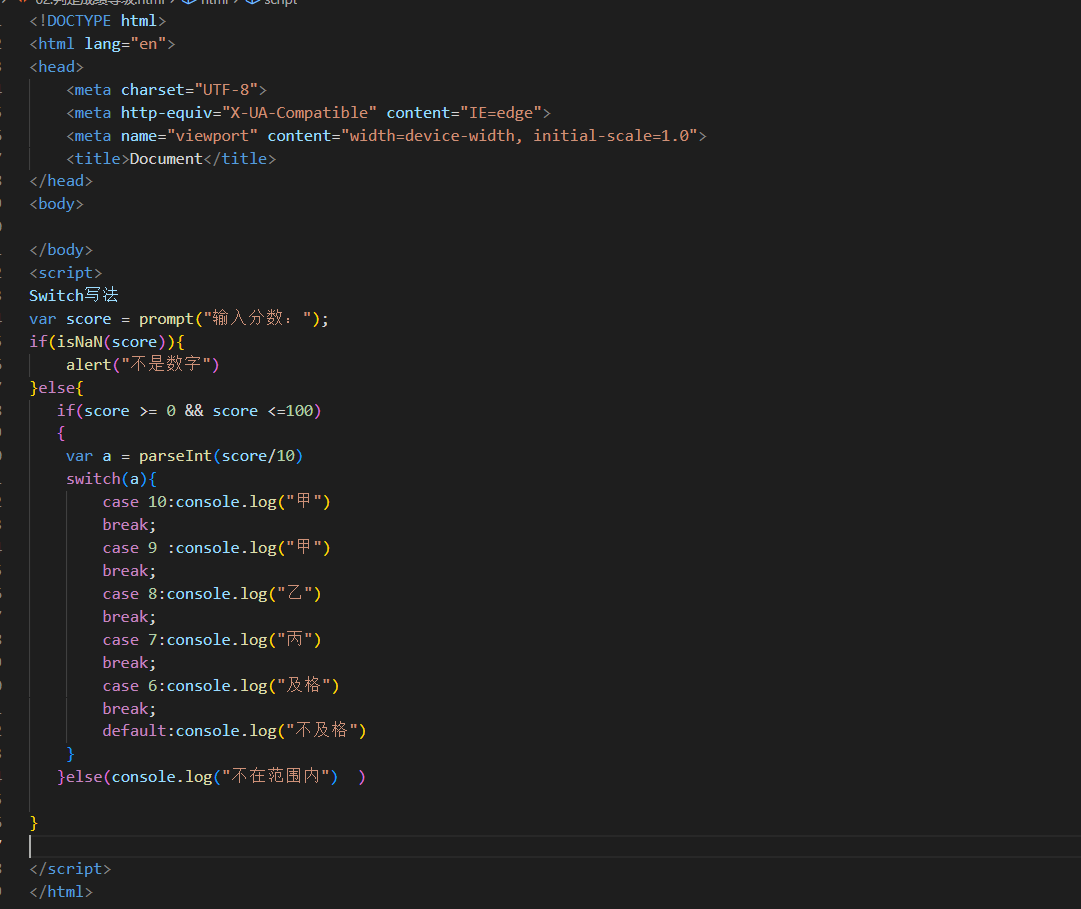Screen dimensions: 1081x909
Task: Click the case 7 console.log("丙") line
Action: (212, 640)
